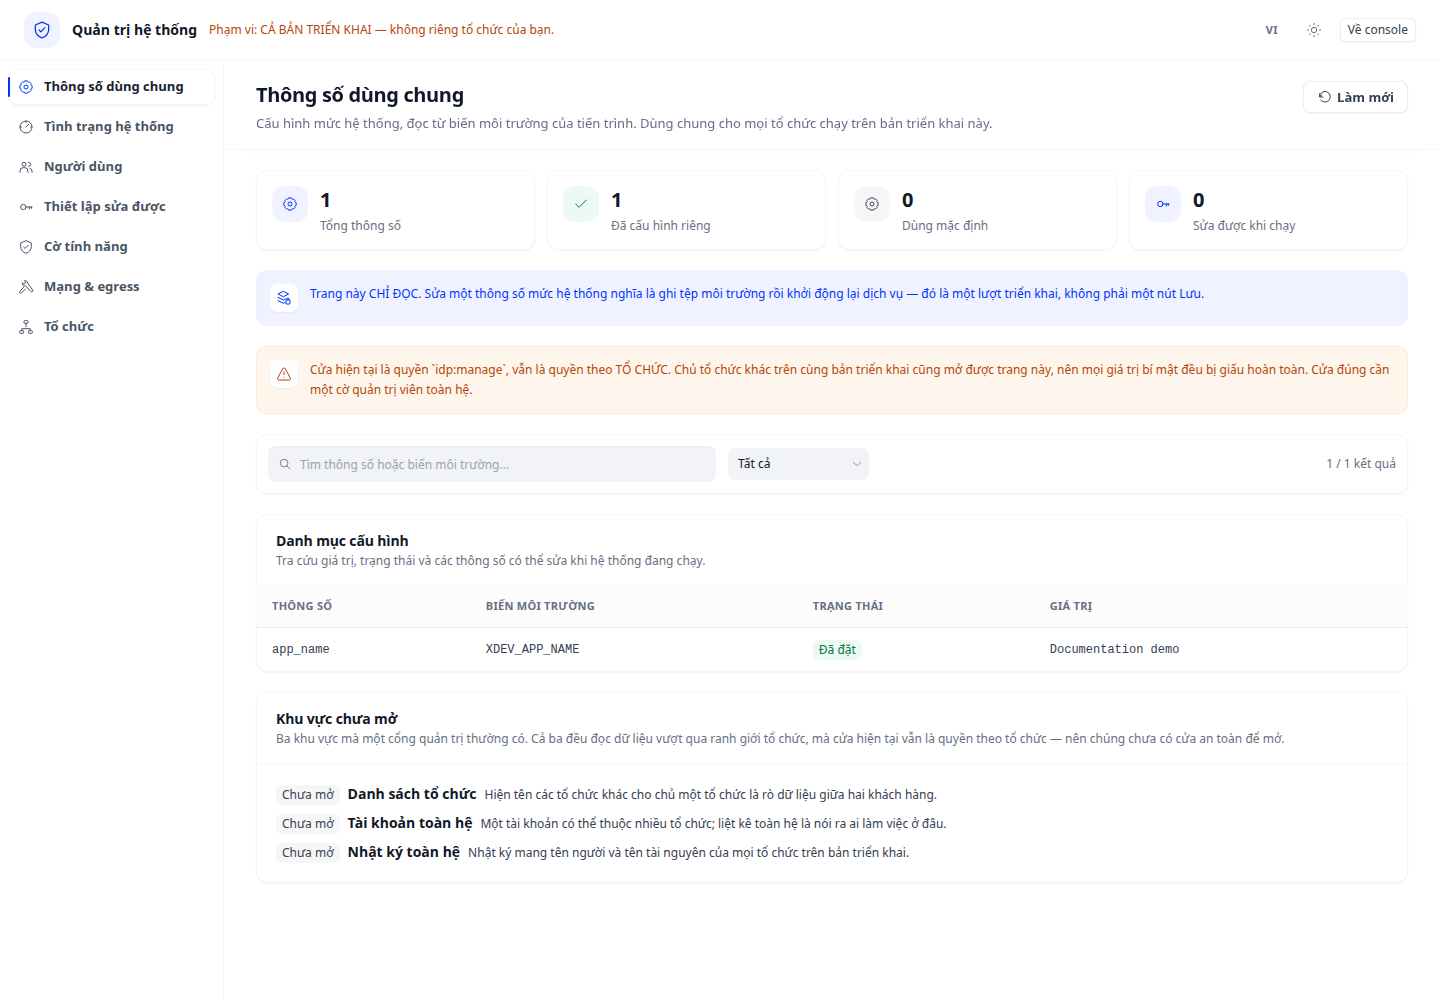
Task: Click the Nhật ký toàn hệ label
Action: coord(404,852)
